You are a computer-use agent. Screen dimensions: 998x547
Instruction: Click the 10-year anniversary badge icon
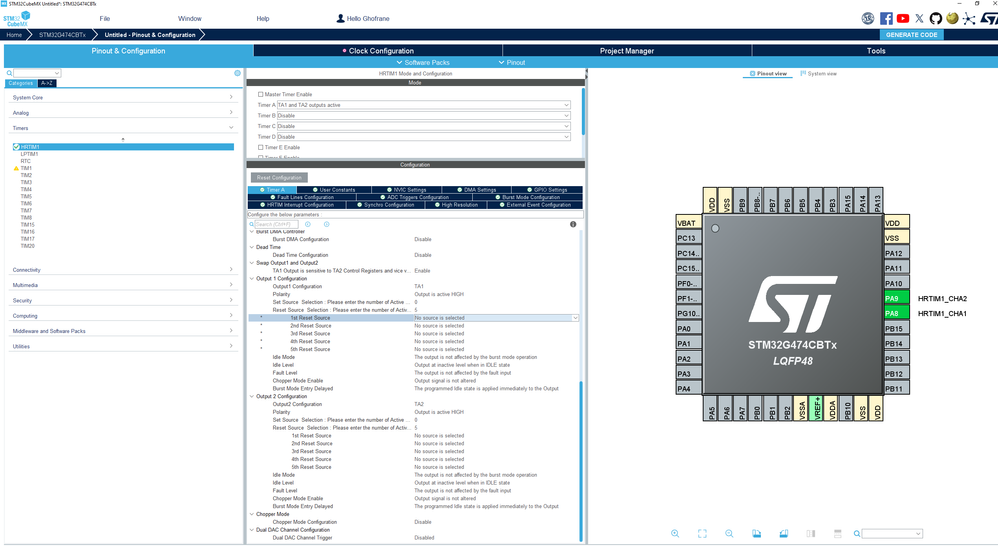(x=868, y=18)
